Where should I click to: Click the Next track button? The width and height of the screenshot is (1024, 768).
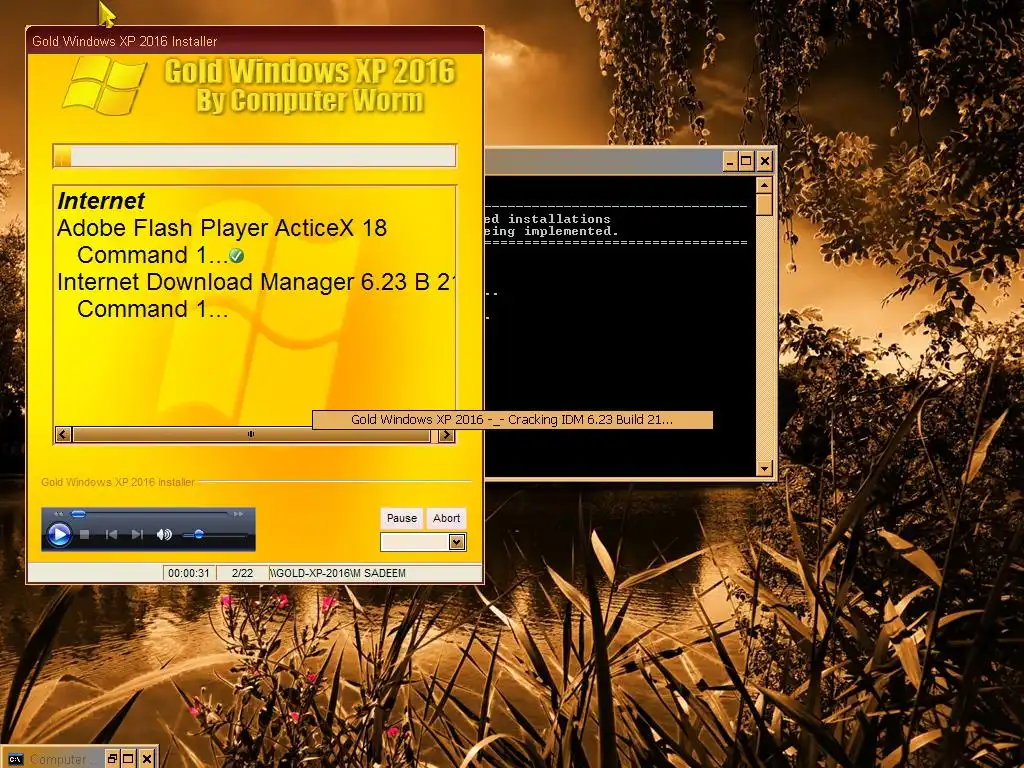(137, 535)
